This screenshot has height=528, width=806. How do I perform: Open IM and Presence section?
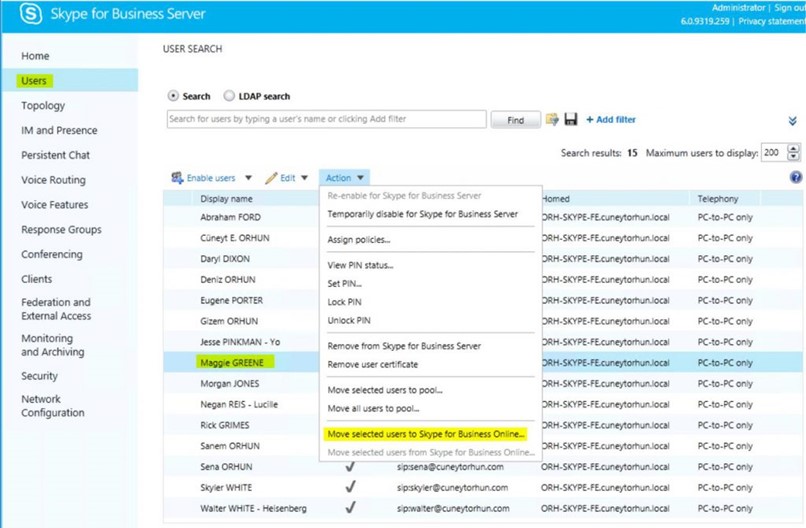[x=59, y=130]
